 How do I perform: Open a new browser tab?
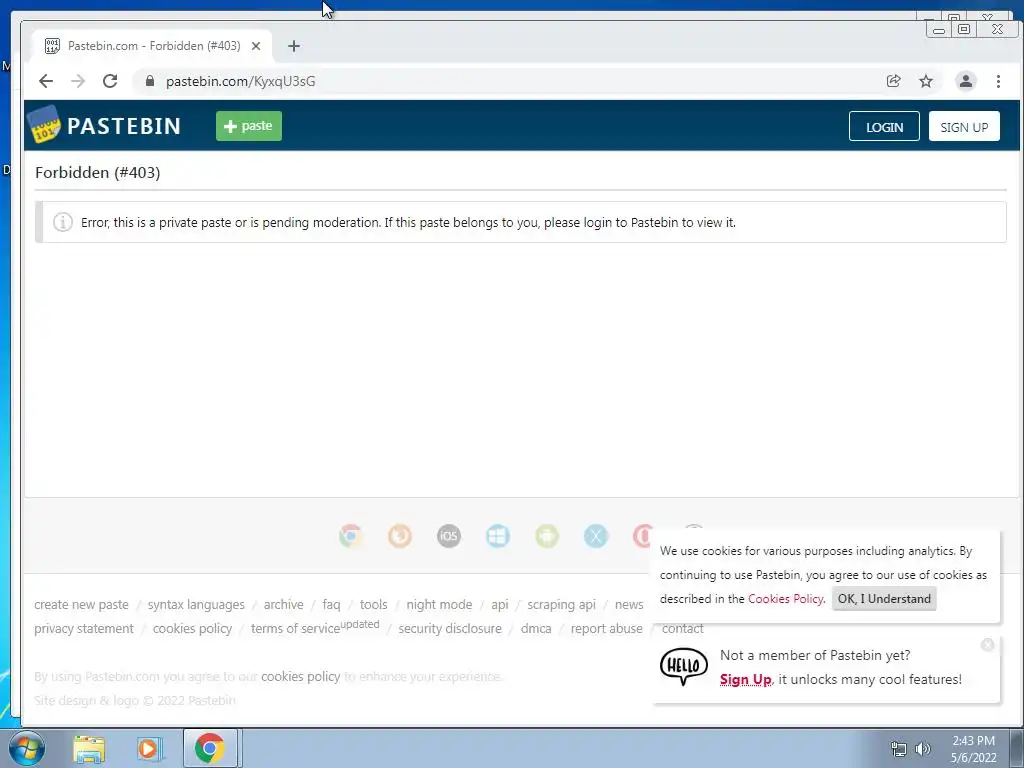point(294,46)
